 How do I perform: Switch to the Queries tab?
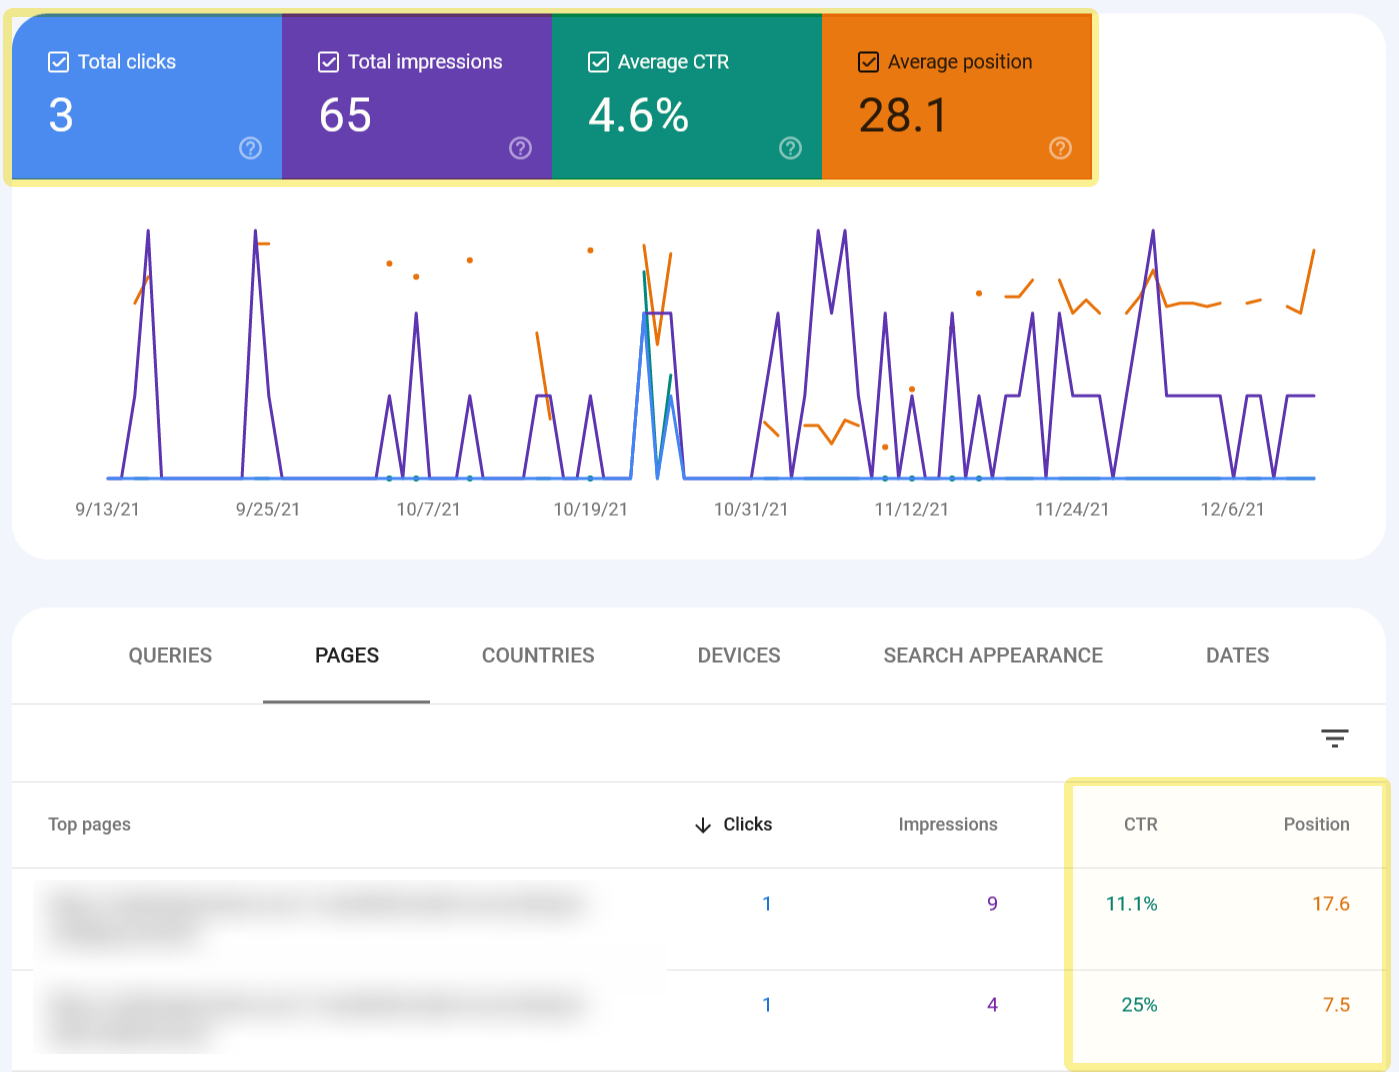coord(170,655)
